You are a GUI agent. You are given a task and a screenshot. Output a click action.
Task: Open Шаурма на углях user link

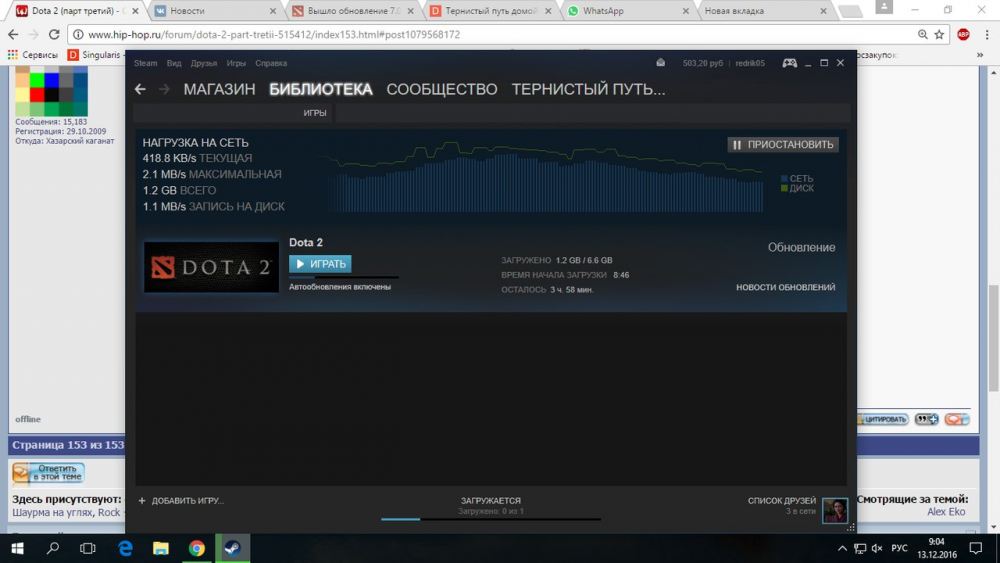click(52, 512)
